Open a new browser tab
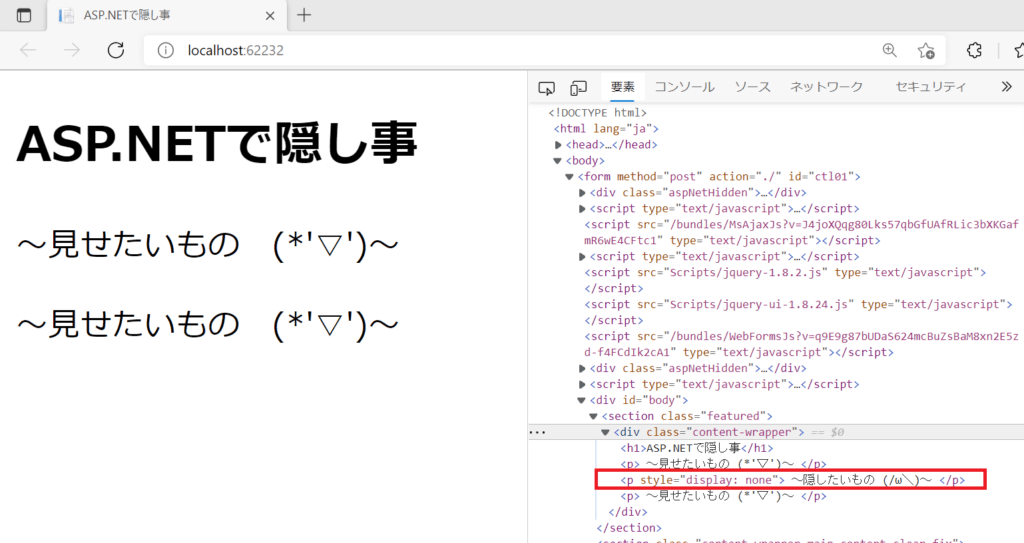This screenshot has width=1024, height=543. tap(304, 15)
